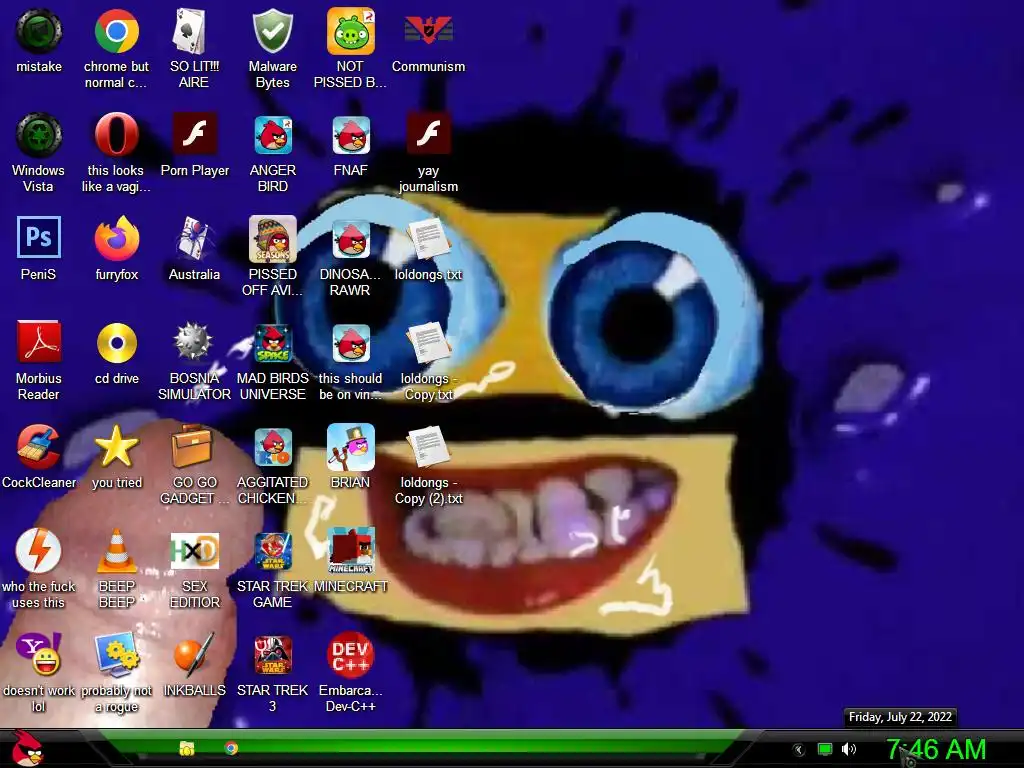Select the 'Malware Bytes' shield icon

[272, 31]
